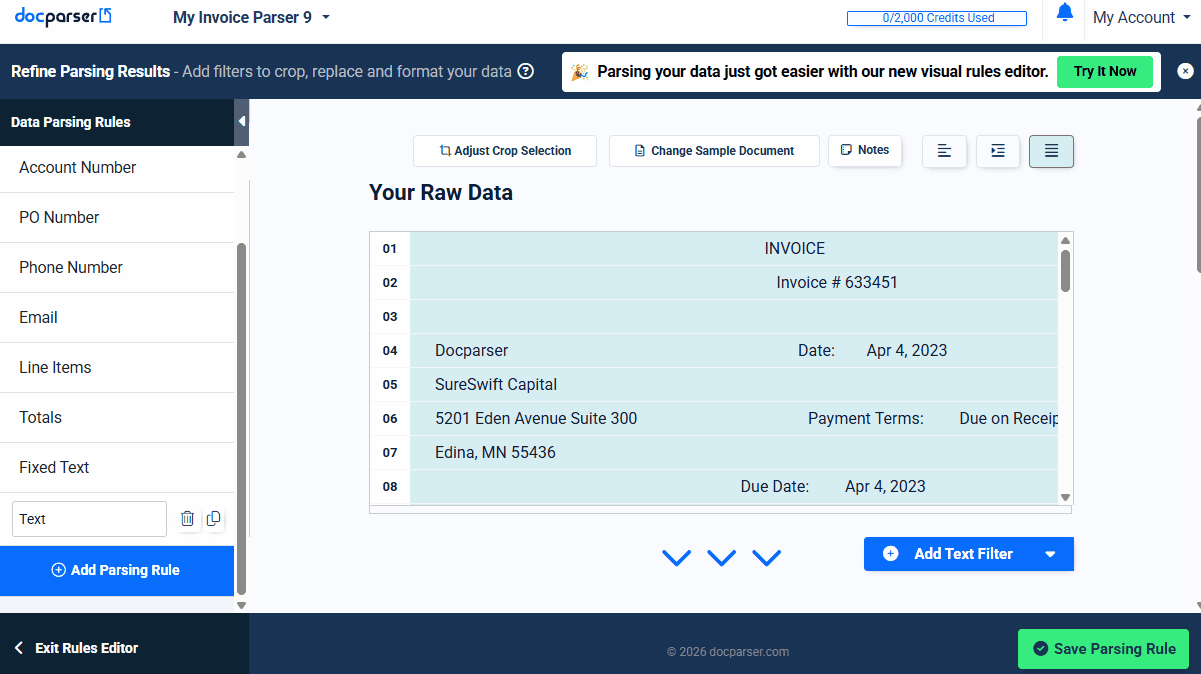Click the credits used progress bar
The height and width of the screenshot is (674, 1201).
[x=936, y=18]
